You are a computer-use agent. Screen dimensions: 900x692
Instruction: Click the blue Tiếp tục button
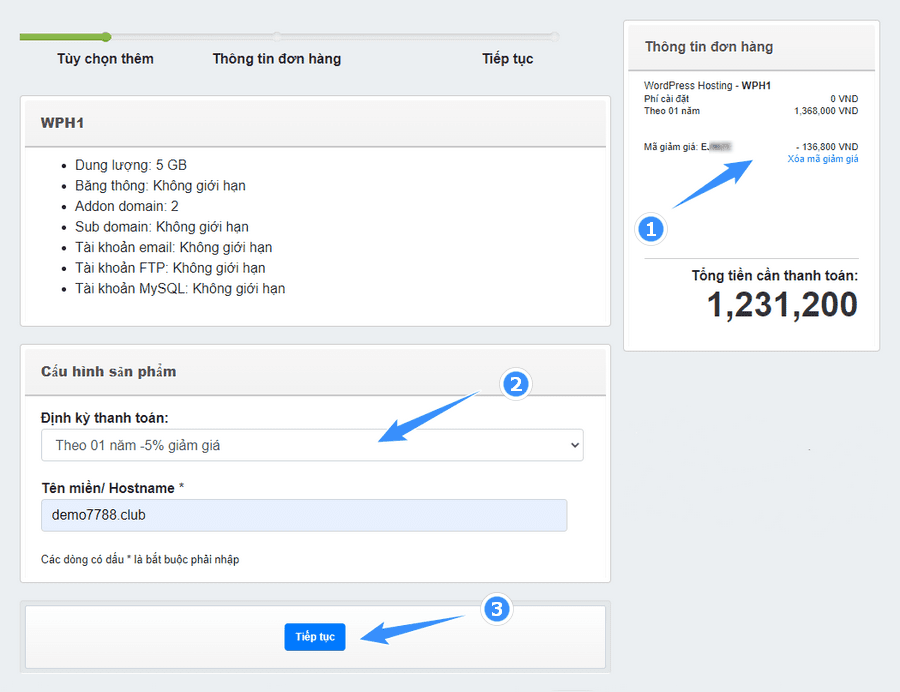click(x=315, y=636)
